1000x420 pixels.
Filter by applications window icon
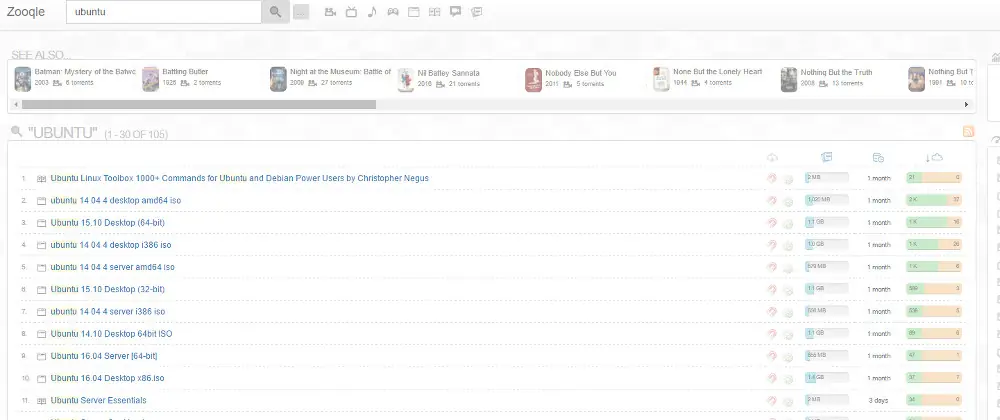tap(414, 11)
